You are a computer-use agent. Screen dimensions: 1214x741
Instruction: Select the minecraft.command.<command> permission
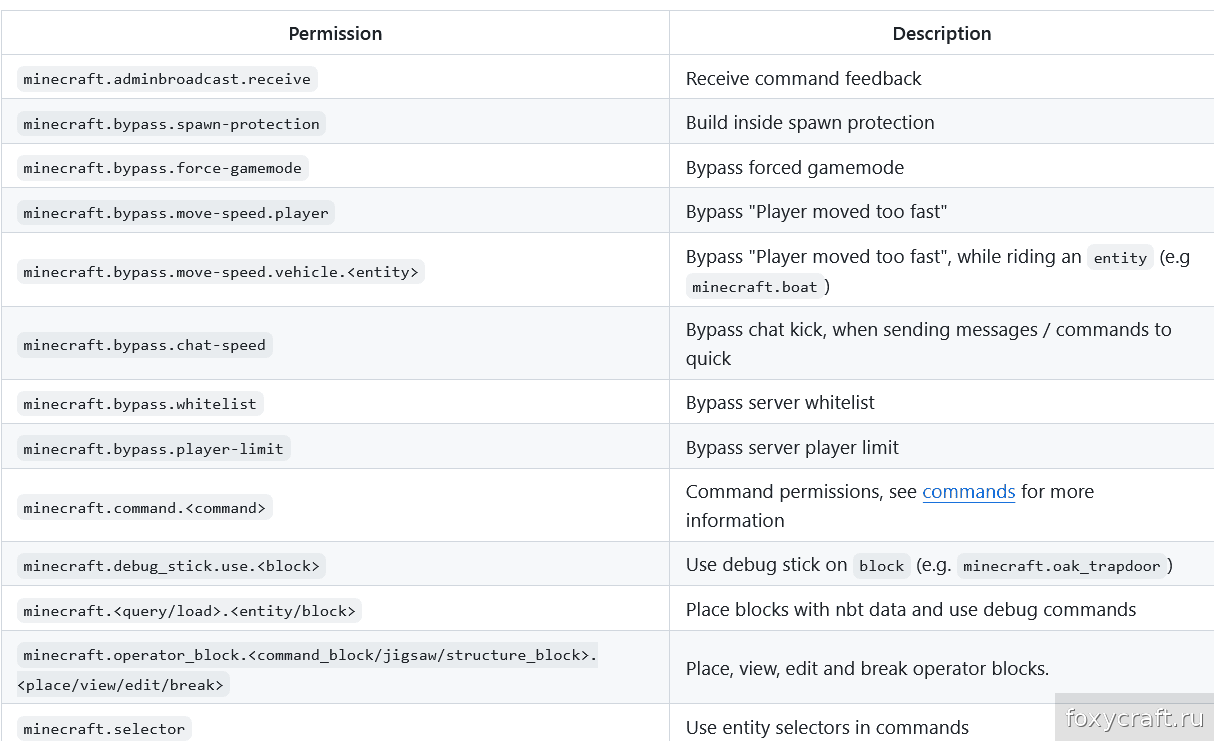pyautogui.click(x=145, y=508)
